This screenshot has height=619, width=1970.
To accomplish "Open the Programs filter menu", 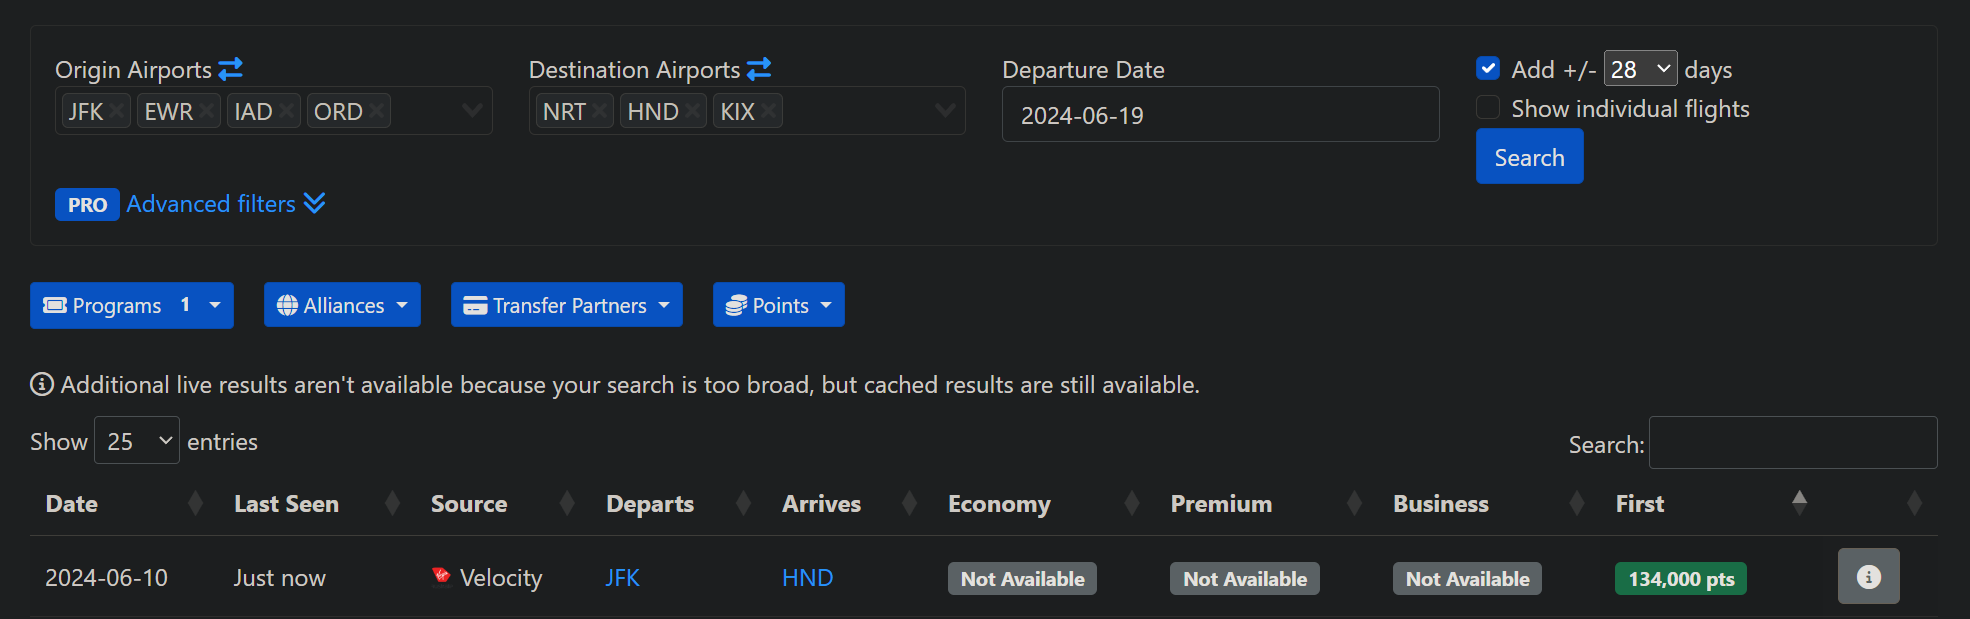I will pyautogui.click(x=132, y=305).
